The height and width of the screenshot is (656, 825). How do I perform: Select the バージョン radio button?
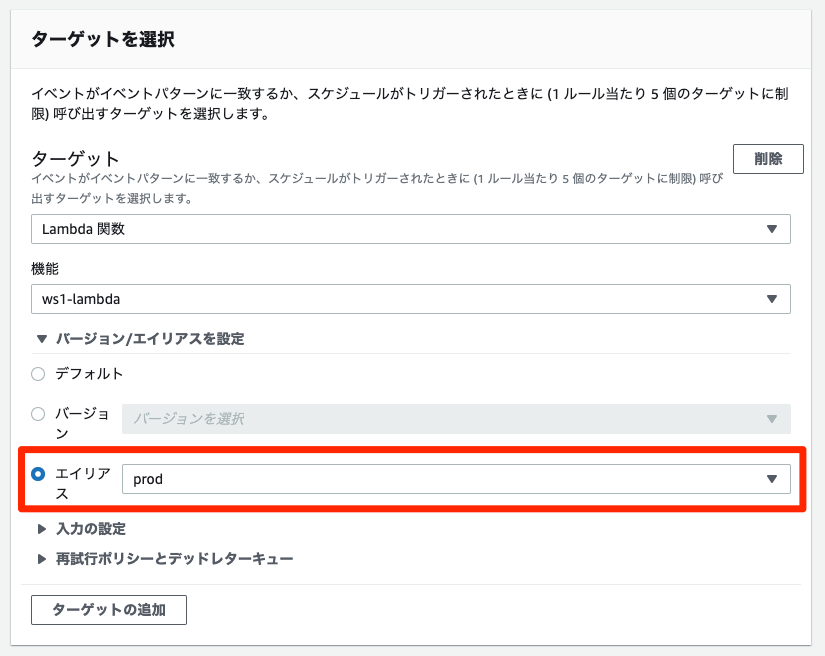[38, 414]
